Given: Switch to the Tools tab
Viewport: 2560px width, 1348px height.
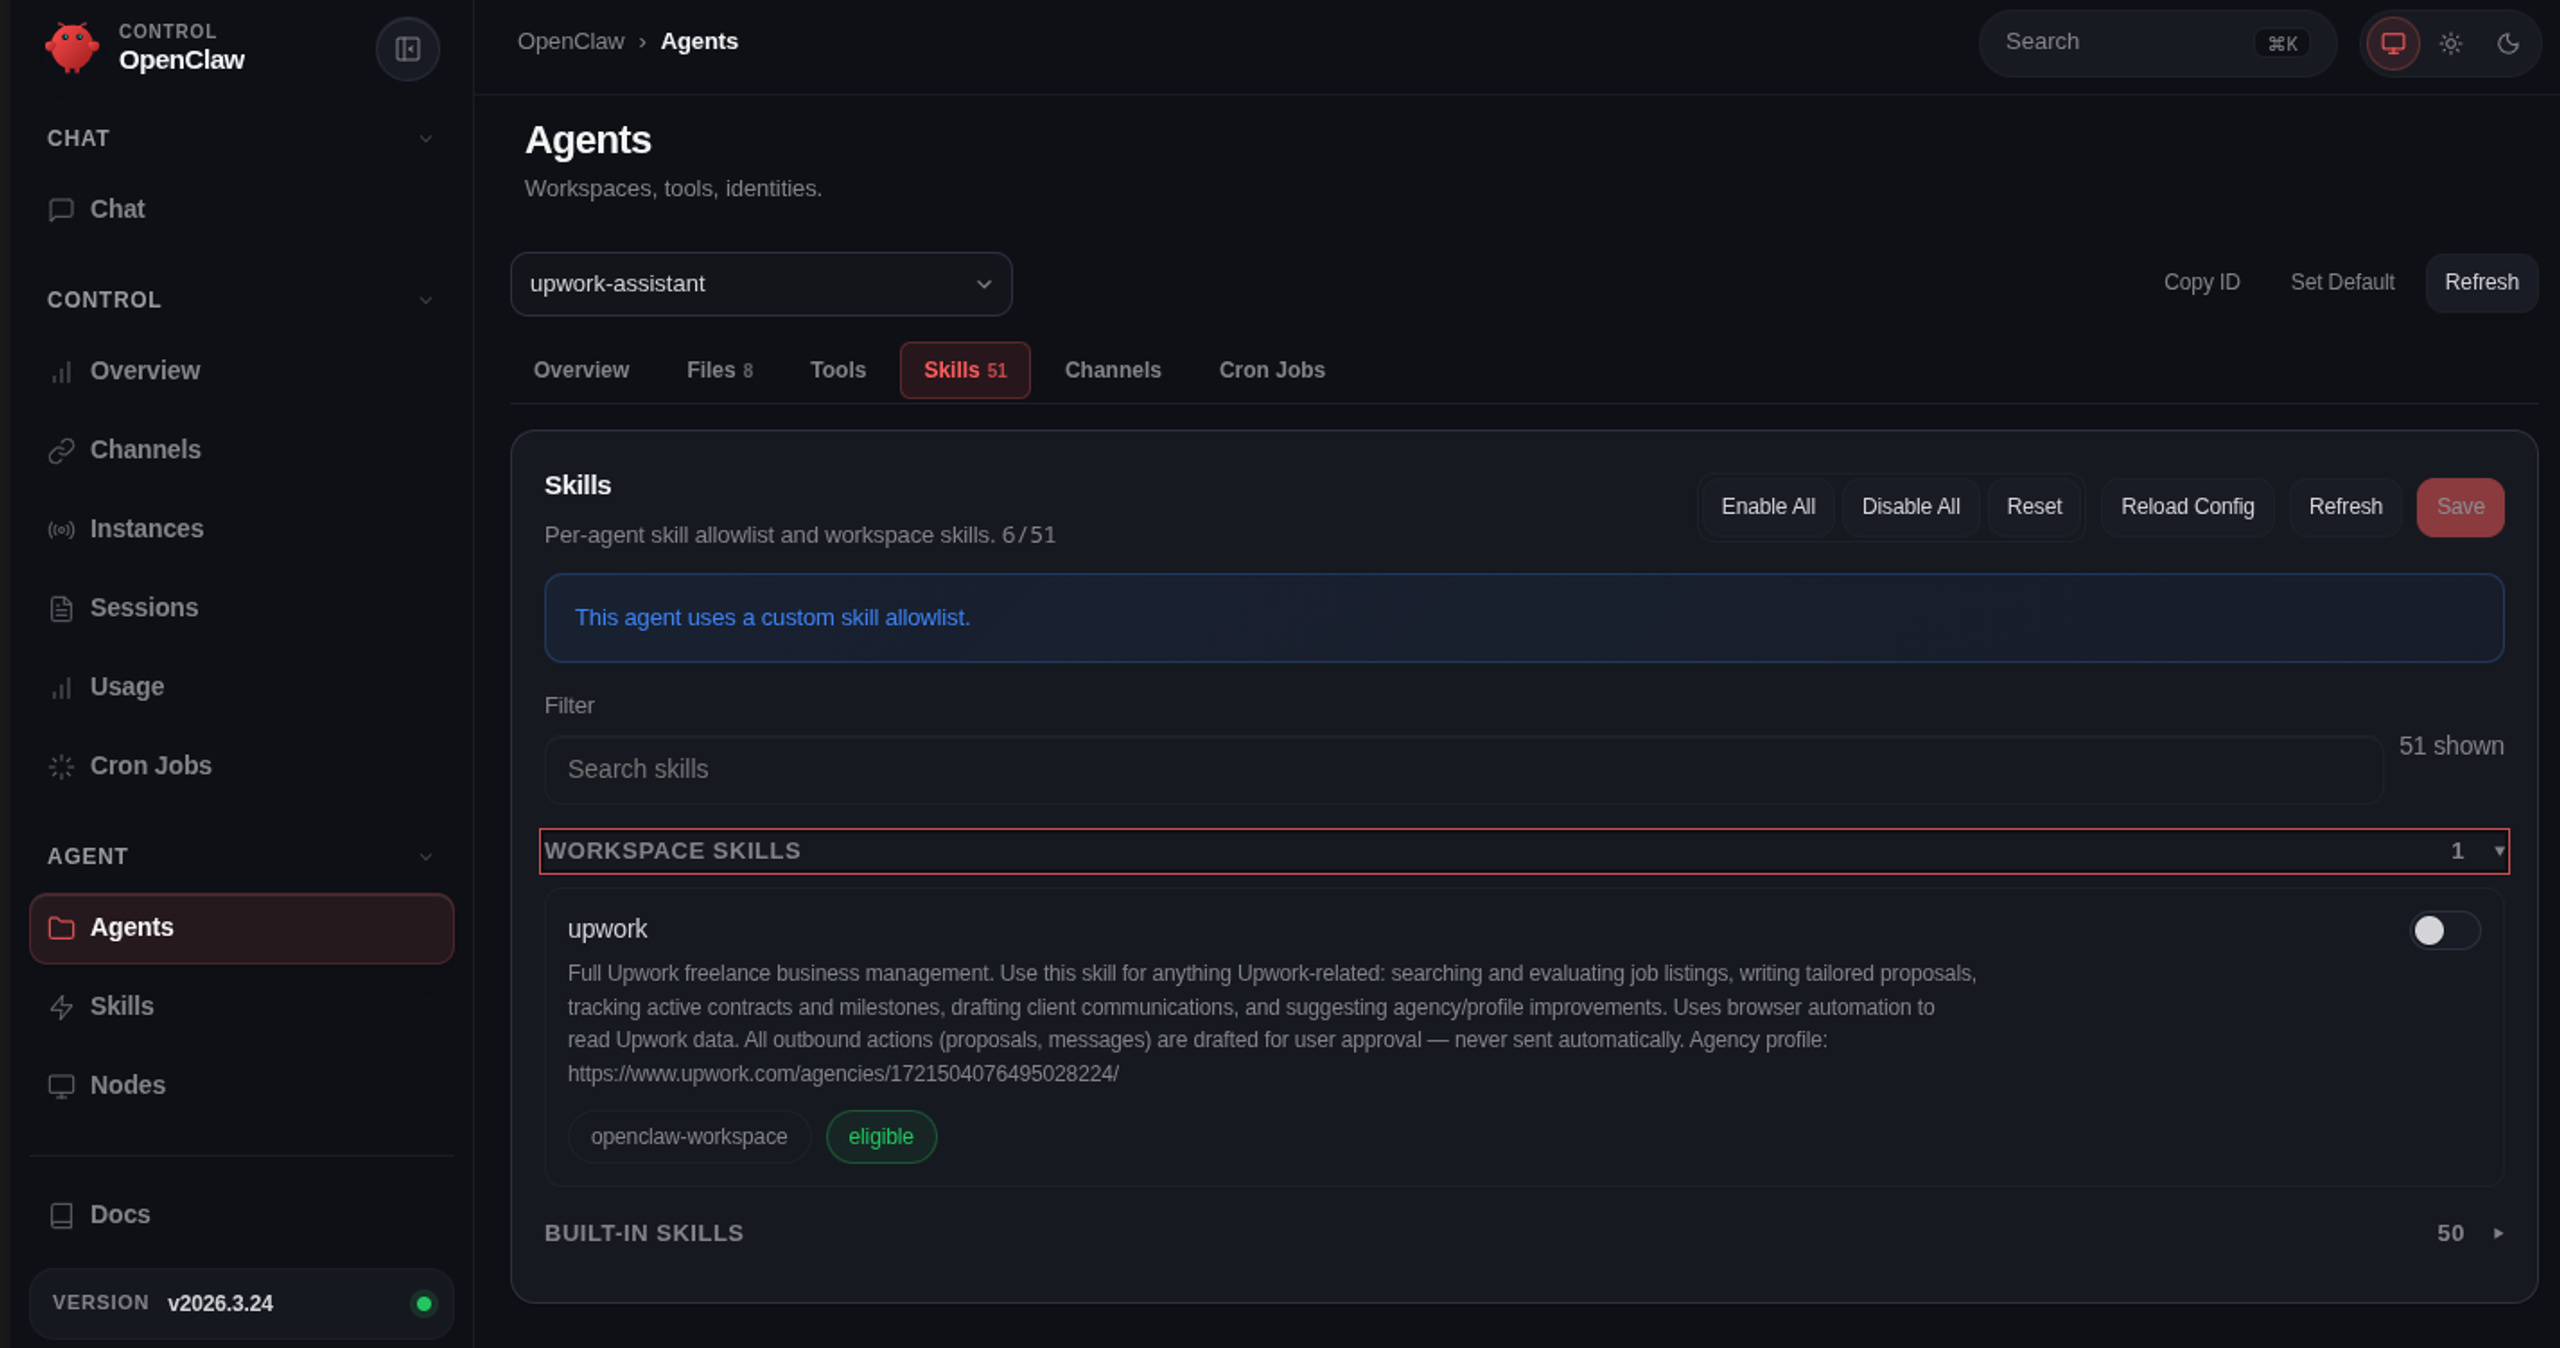Looking at the screenshot, I should pyautogui.click(x=838, y=370).
